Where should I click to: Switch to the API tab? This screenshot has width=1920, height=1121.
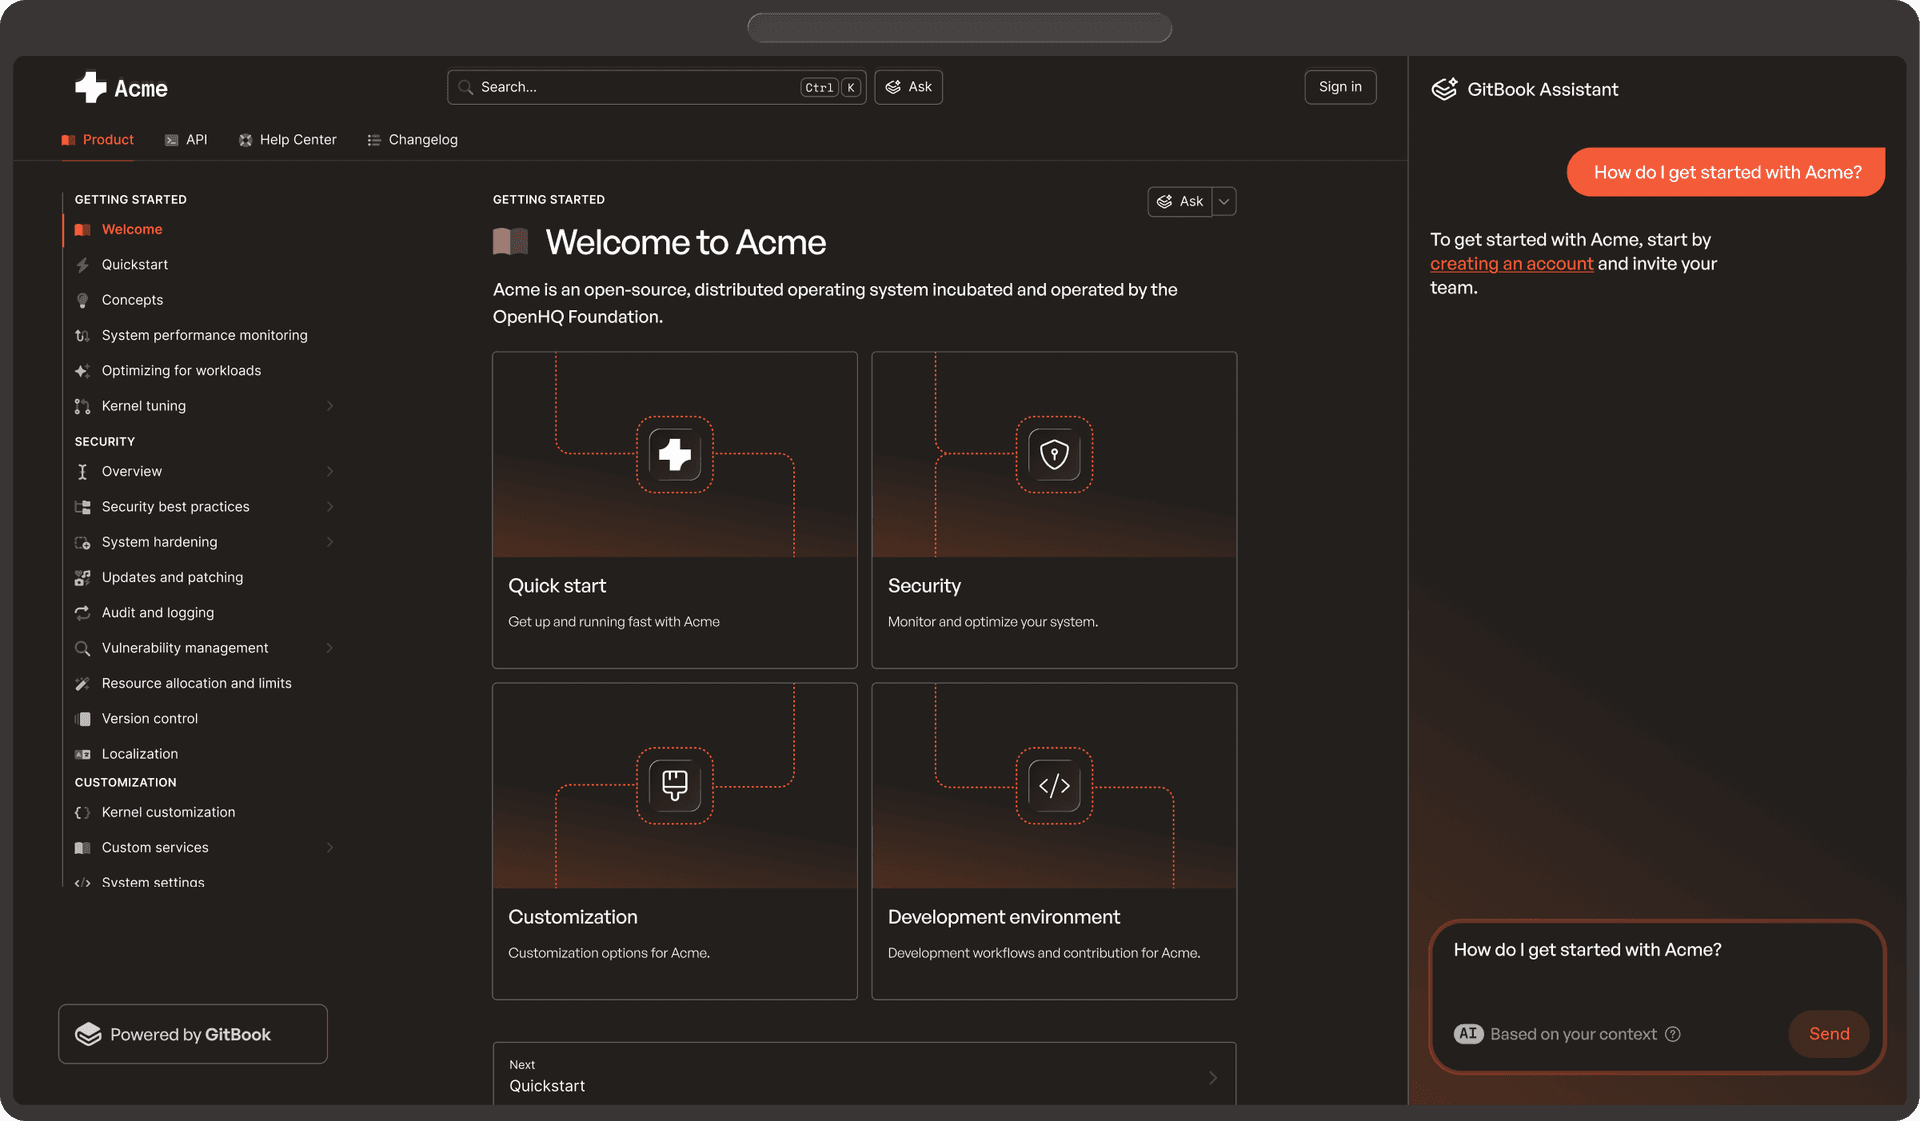[186, 140]
